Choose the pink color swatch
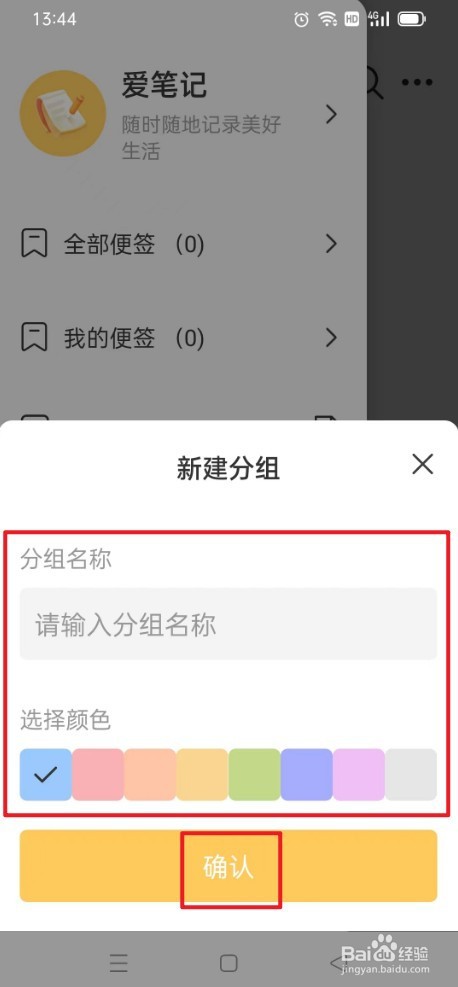Image resolution: width=458 pixels, height=987 pixels. click(x=98, y=774)
